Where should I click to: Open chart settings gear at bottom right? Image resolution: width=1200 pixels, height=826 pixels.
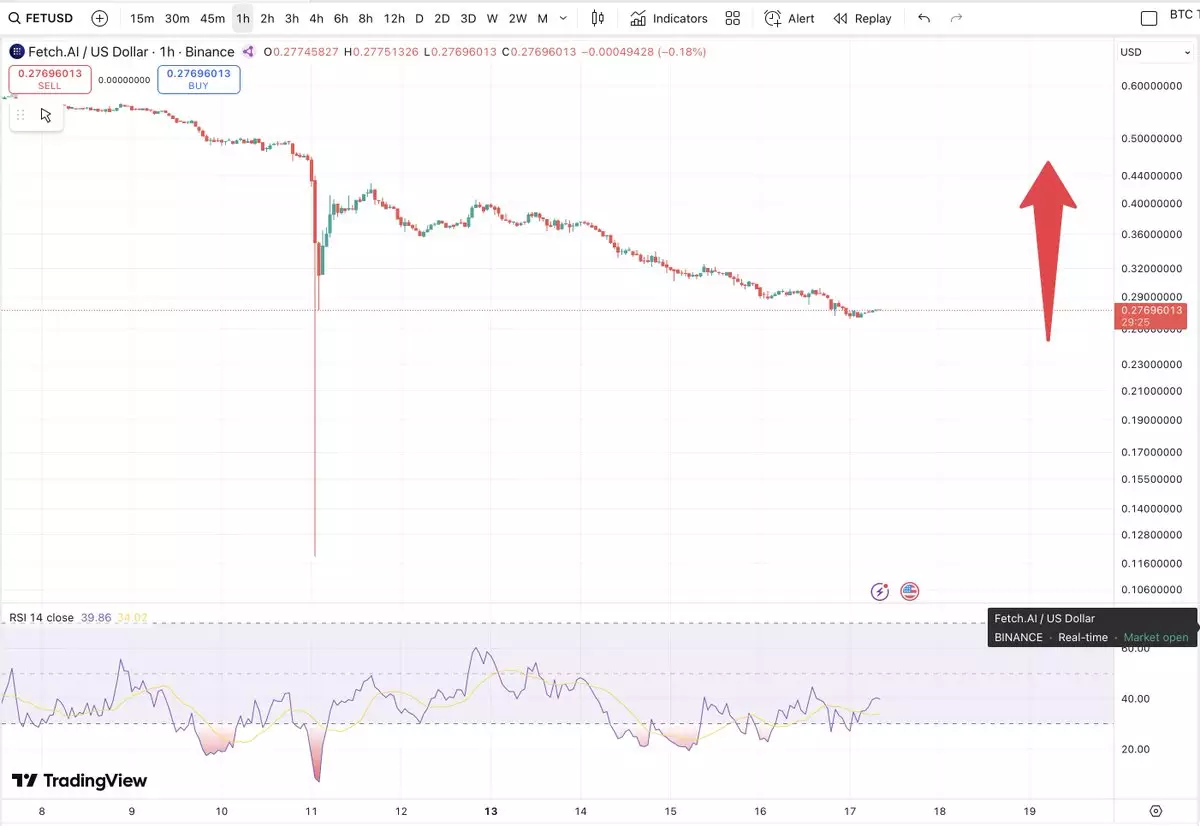pyautogui.click(x=1156, y=811)
